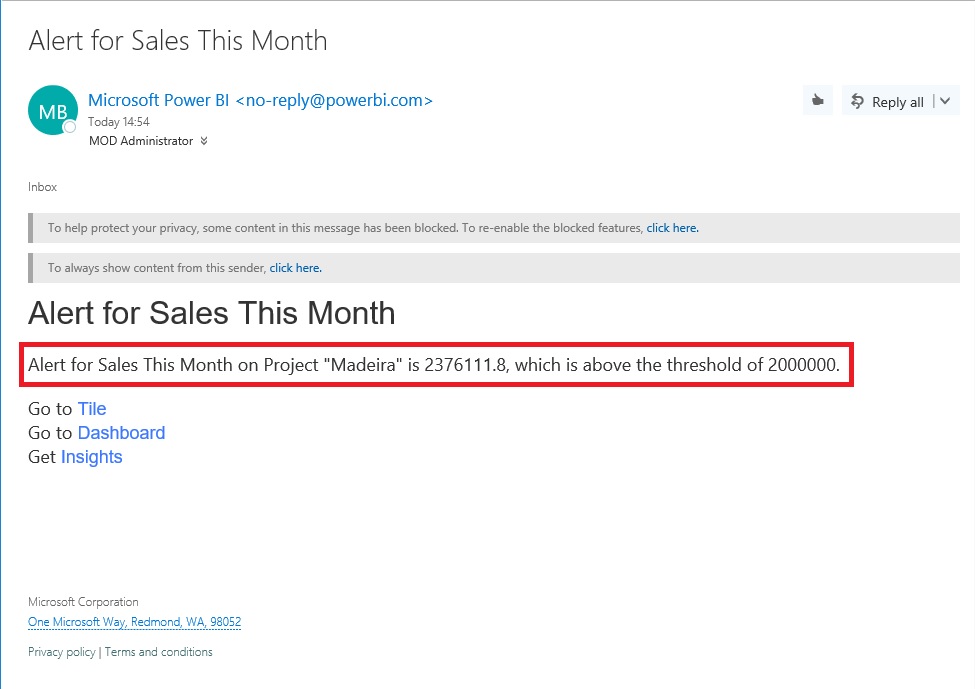Select the highlighted sales threshold alert text
This screenshot has height=689, width=975.
tap(436, 365)
